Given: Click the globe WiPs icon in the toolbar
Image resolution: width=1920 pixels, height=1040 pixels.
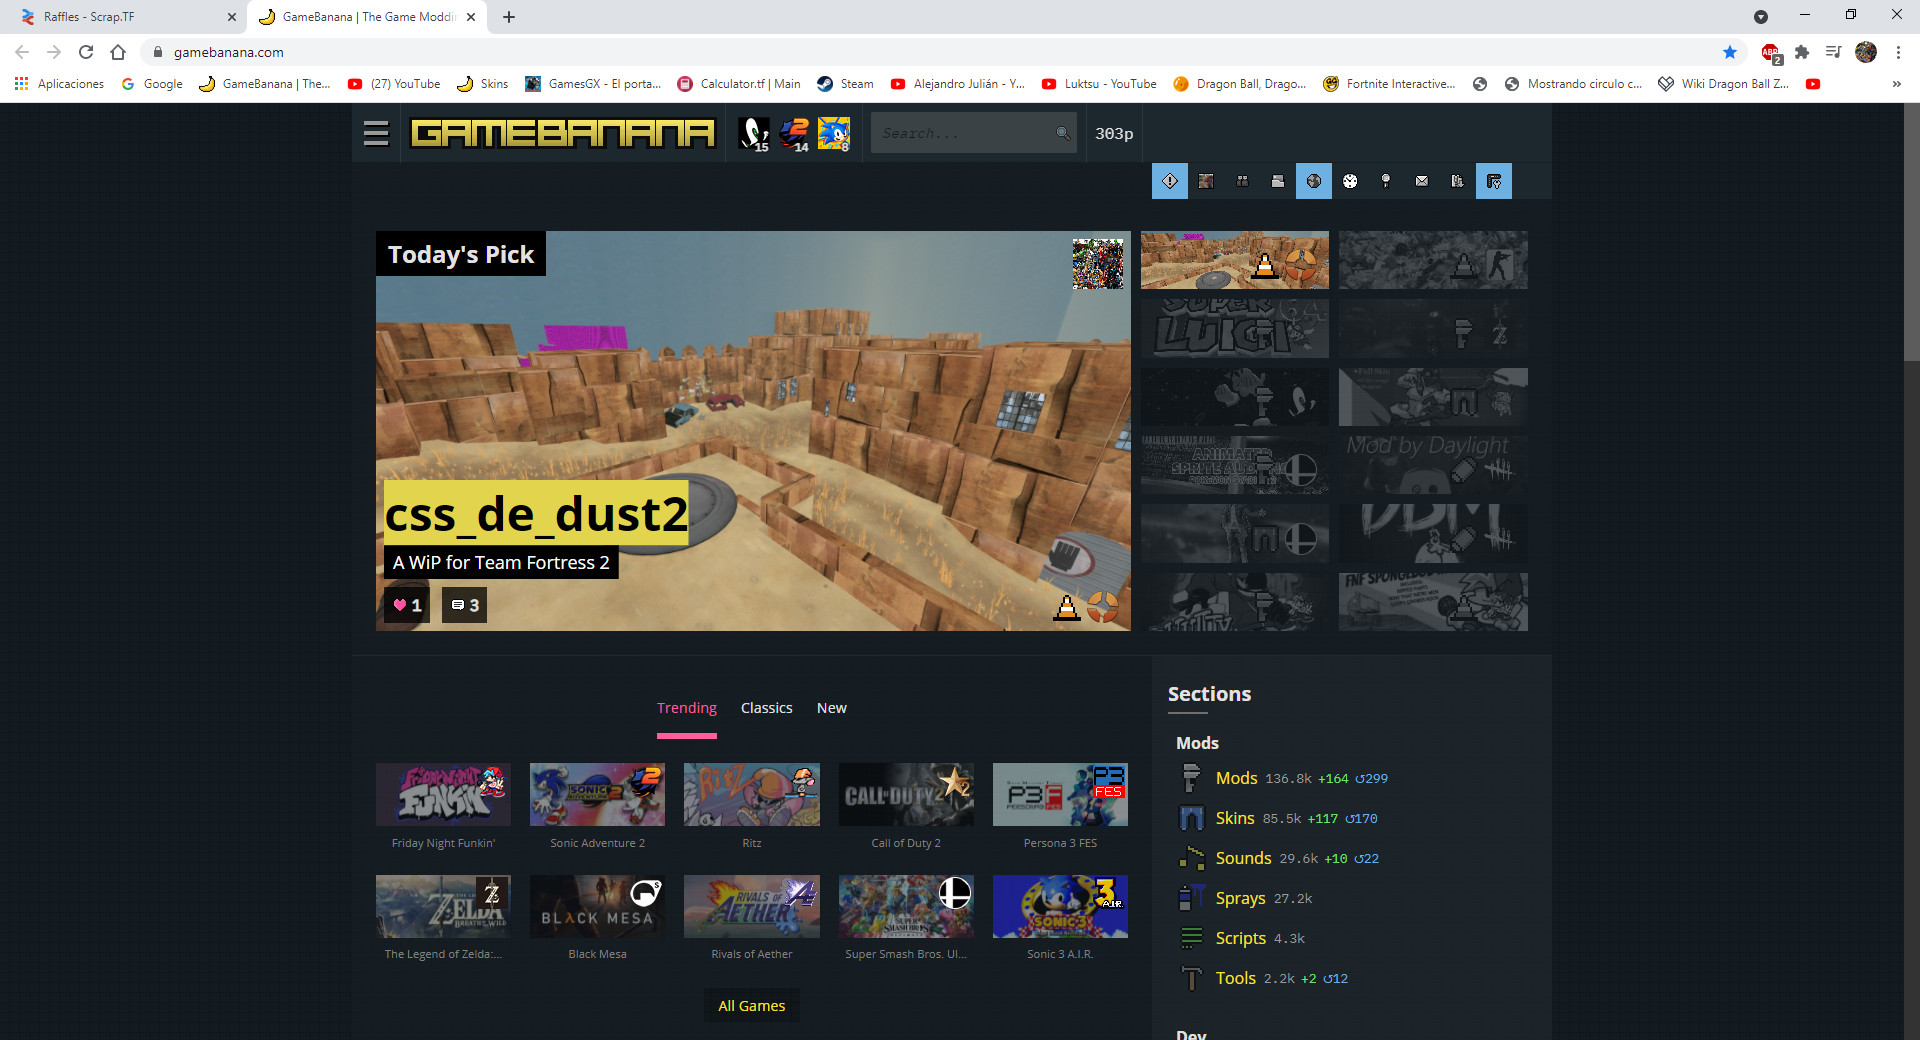Looking at the screenshot, I should pos(1313,181).
